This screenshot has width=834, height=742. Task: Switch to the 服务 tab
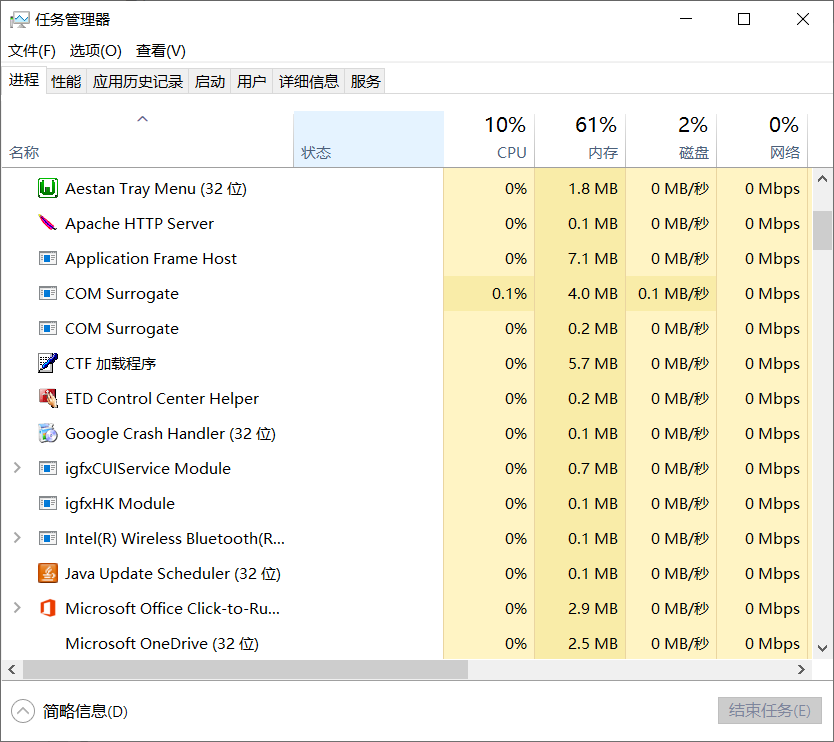pyautogui.click(x=365, y=81)
